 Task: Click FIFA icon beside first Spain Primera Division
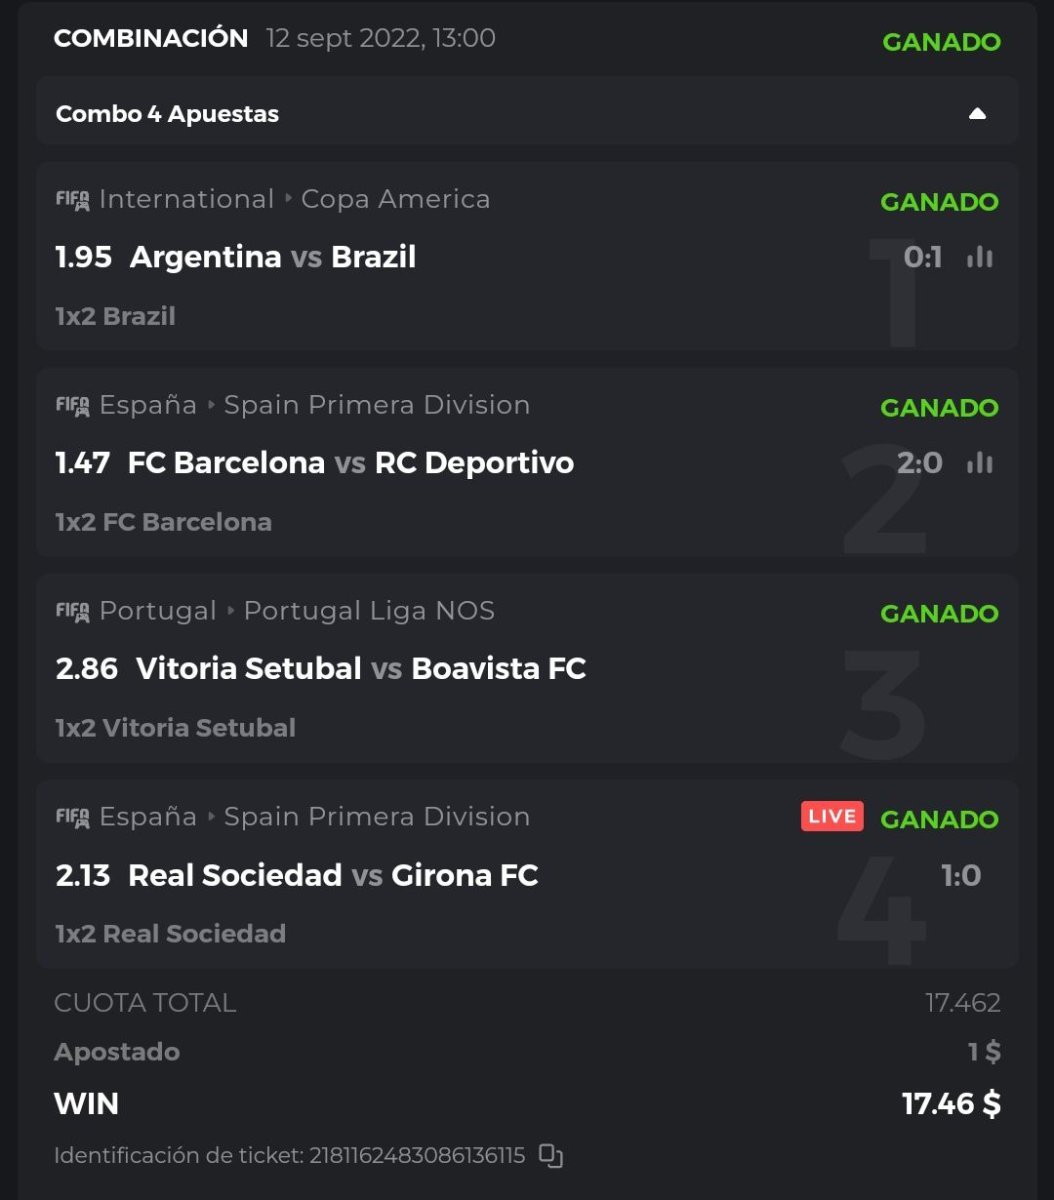coord(72,406)
